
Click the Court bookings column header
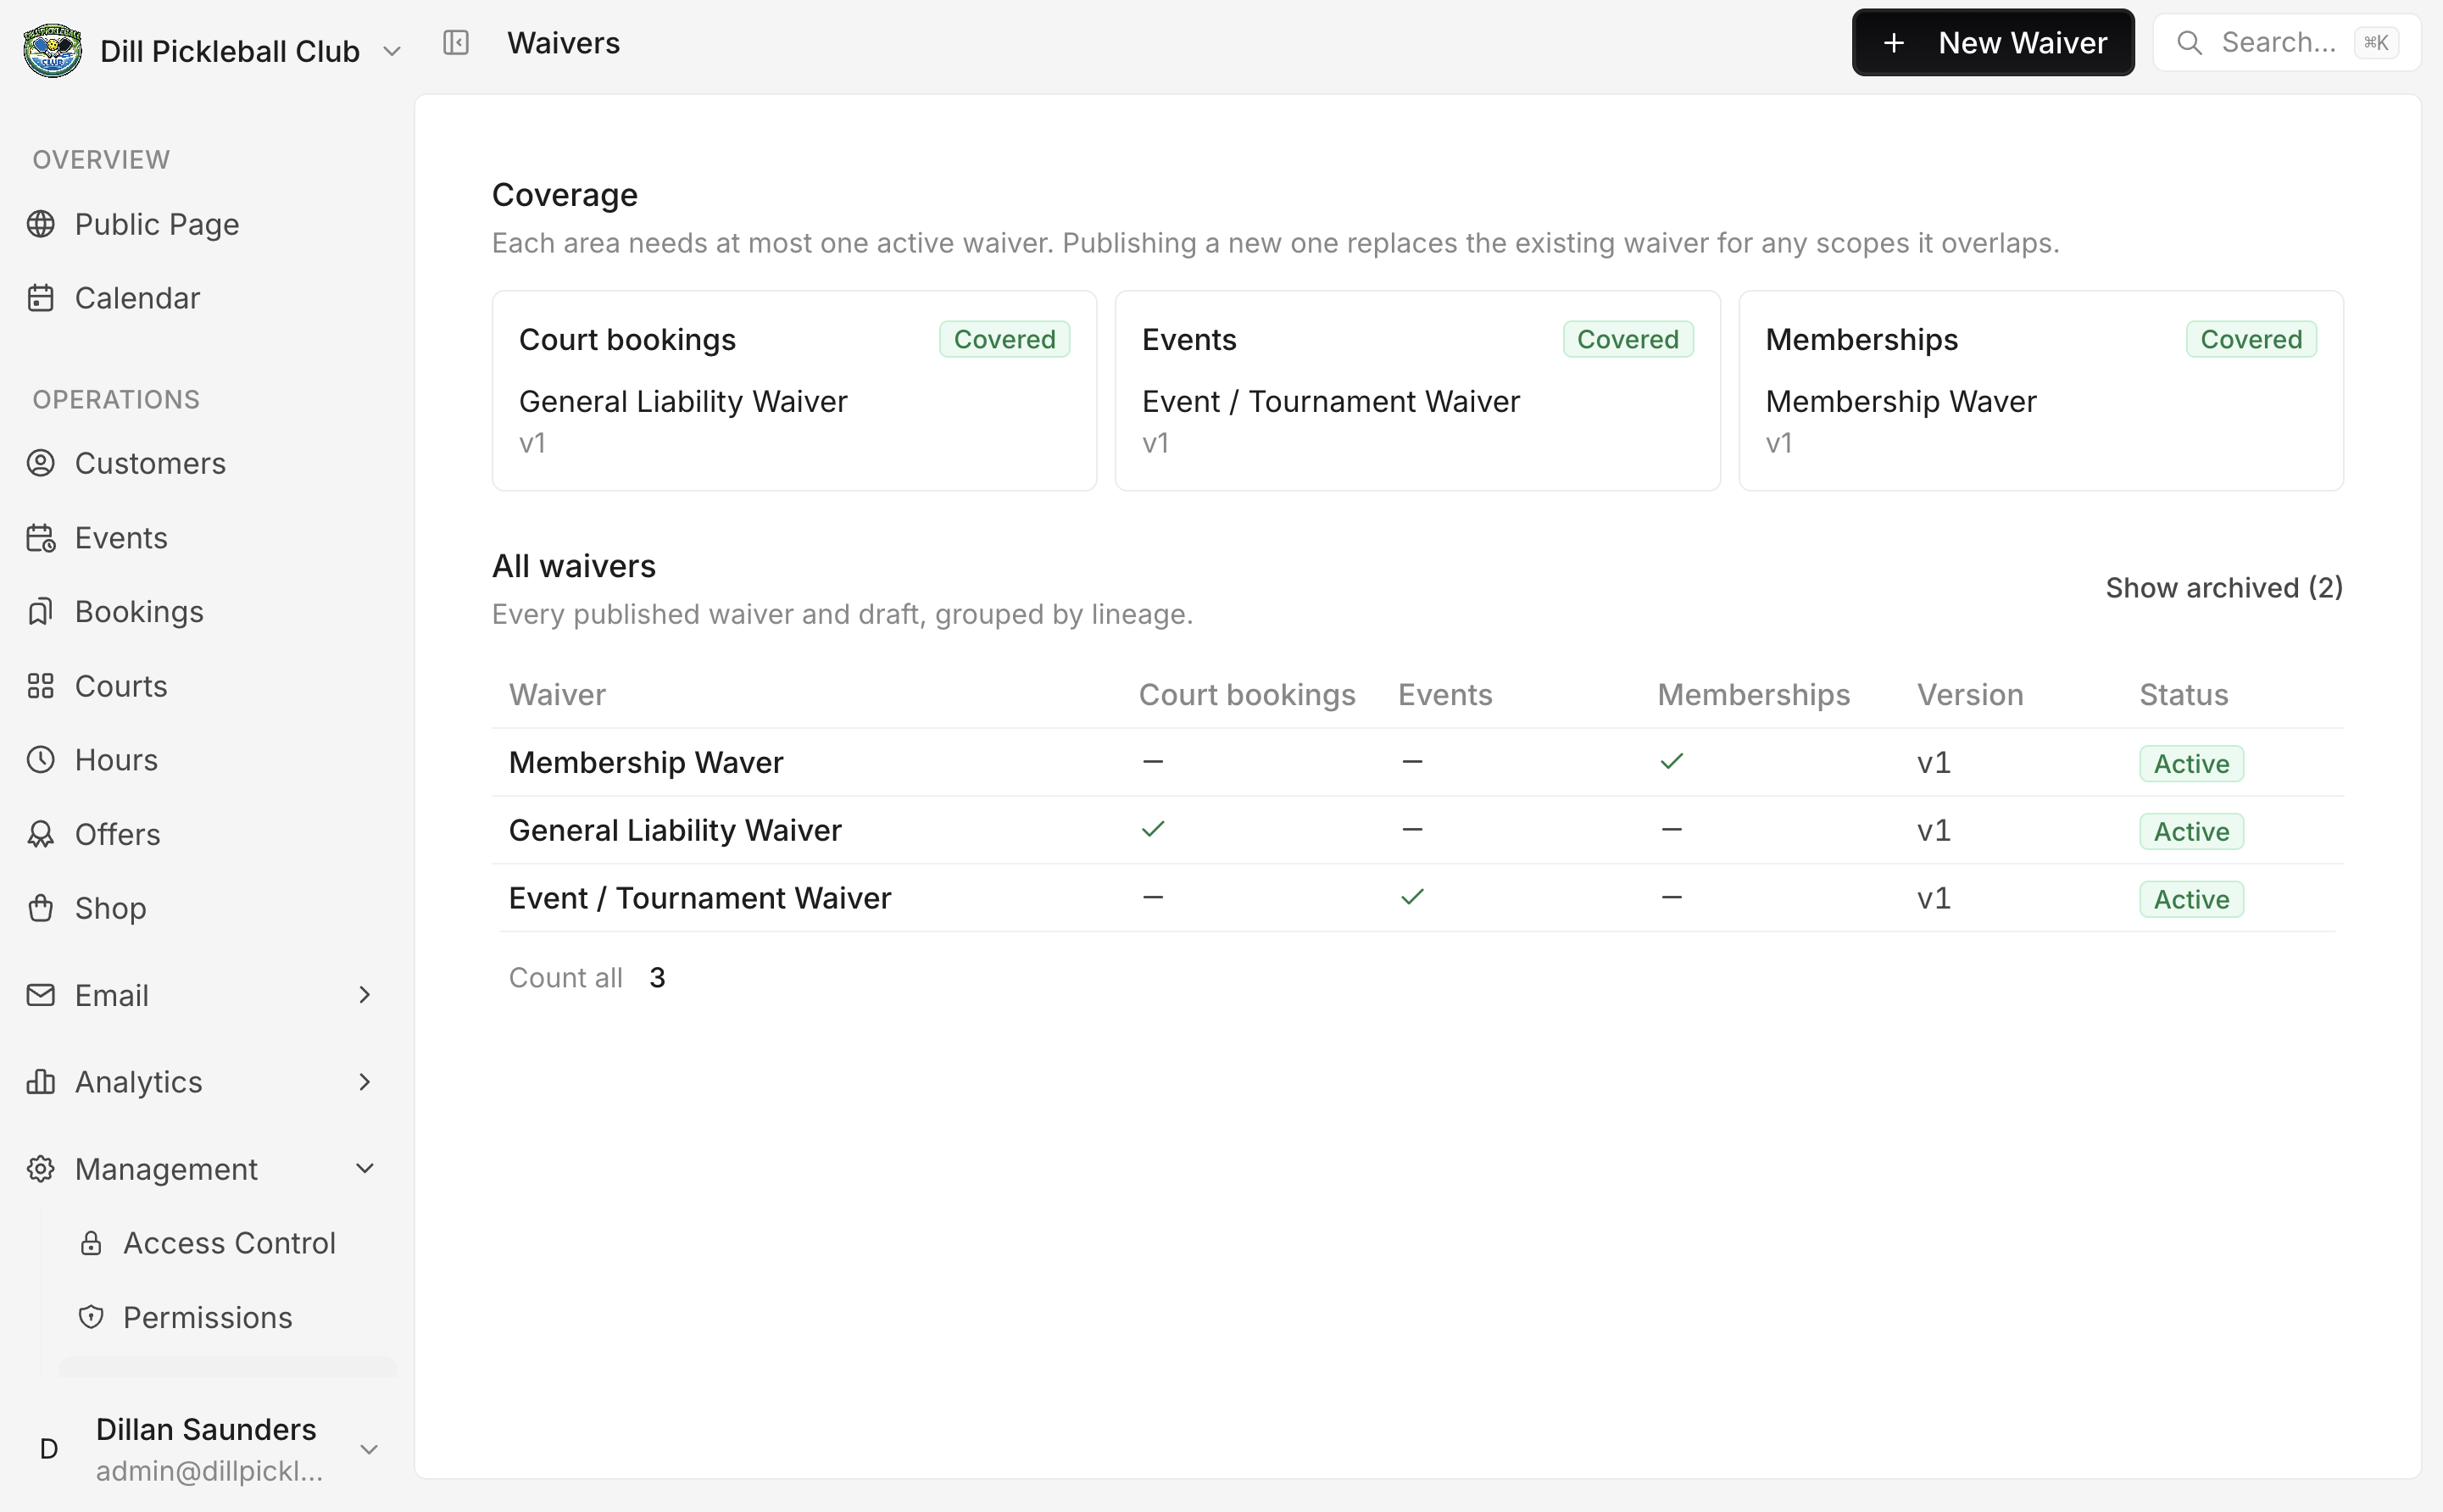[x=1247, y=695]
